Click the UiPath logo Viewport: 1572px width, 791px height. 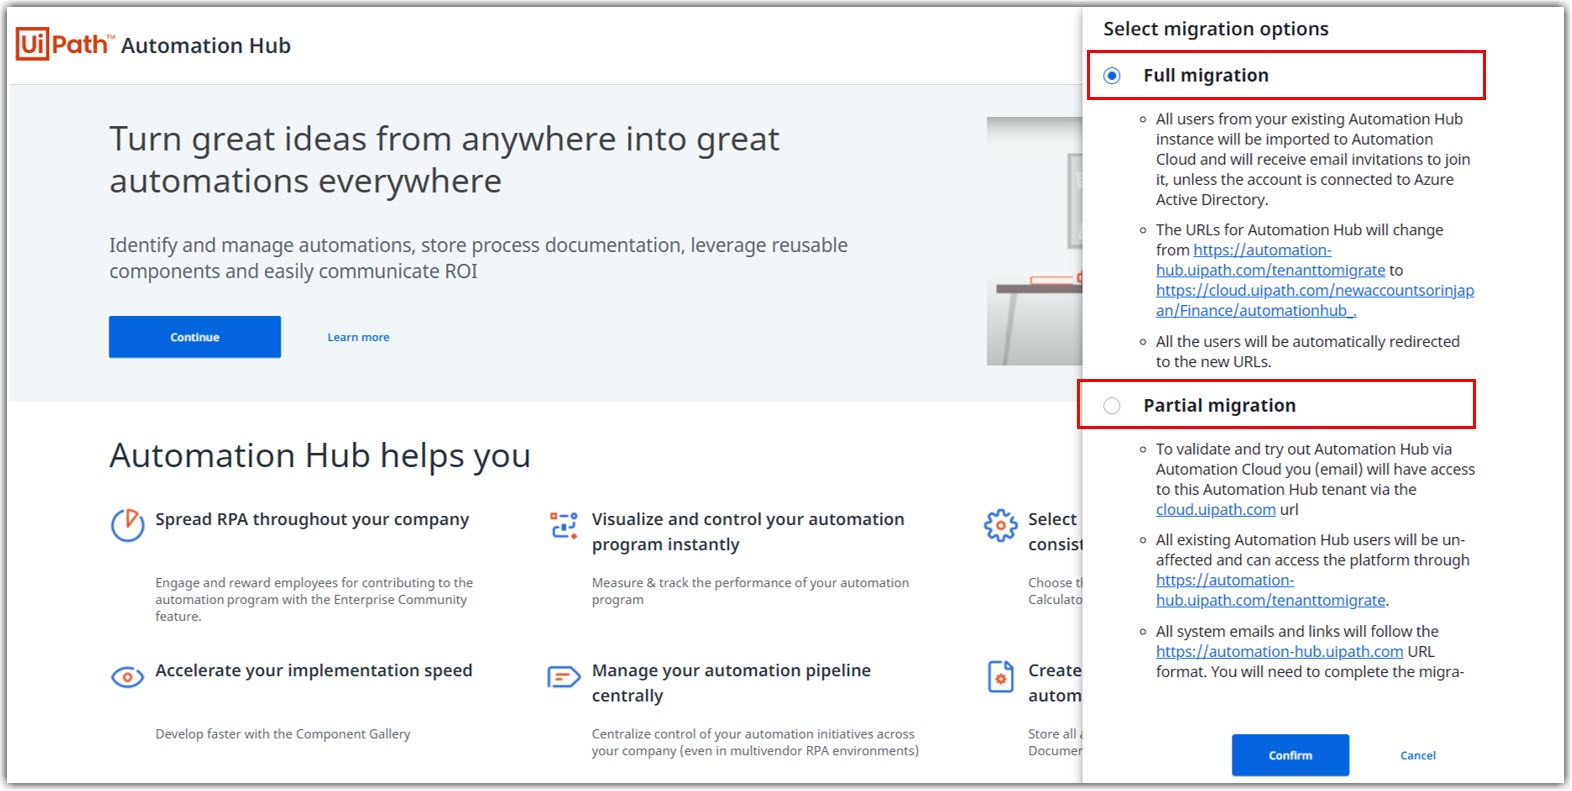coord(65,44)
